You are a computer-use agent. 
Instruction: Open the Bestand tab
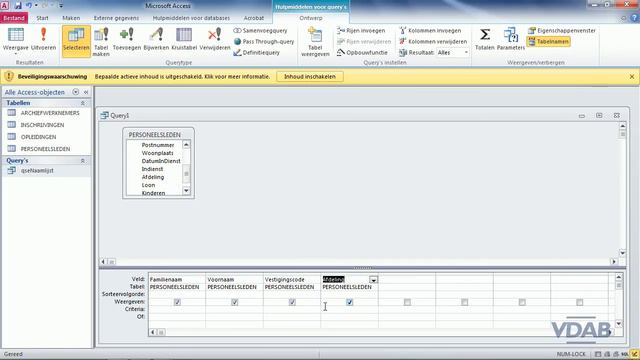click(x=14, y=18)
